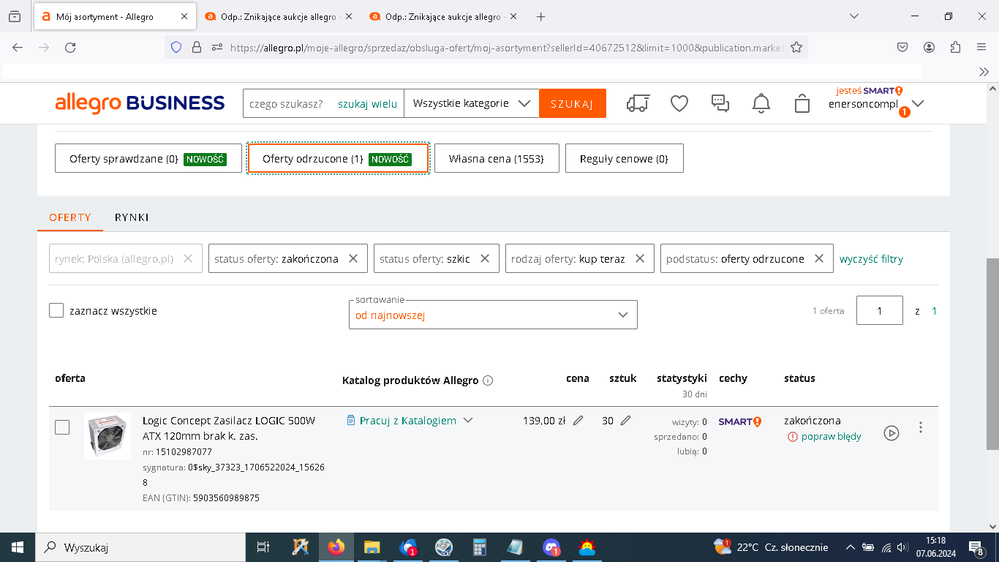This screenshot has height=562, width=999.
Task: Open the delivery truck icon in header
Action: [x=637, y=104]
